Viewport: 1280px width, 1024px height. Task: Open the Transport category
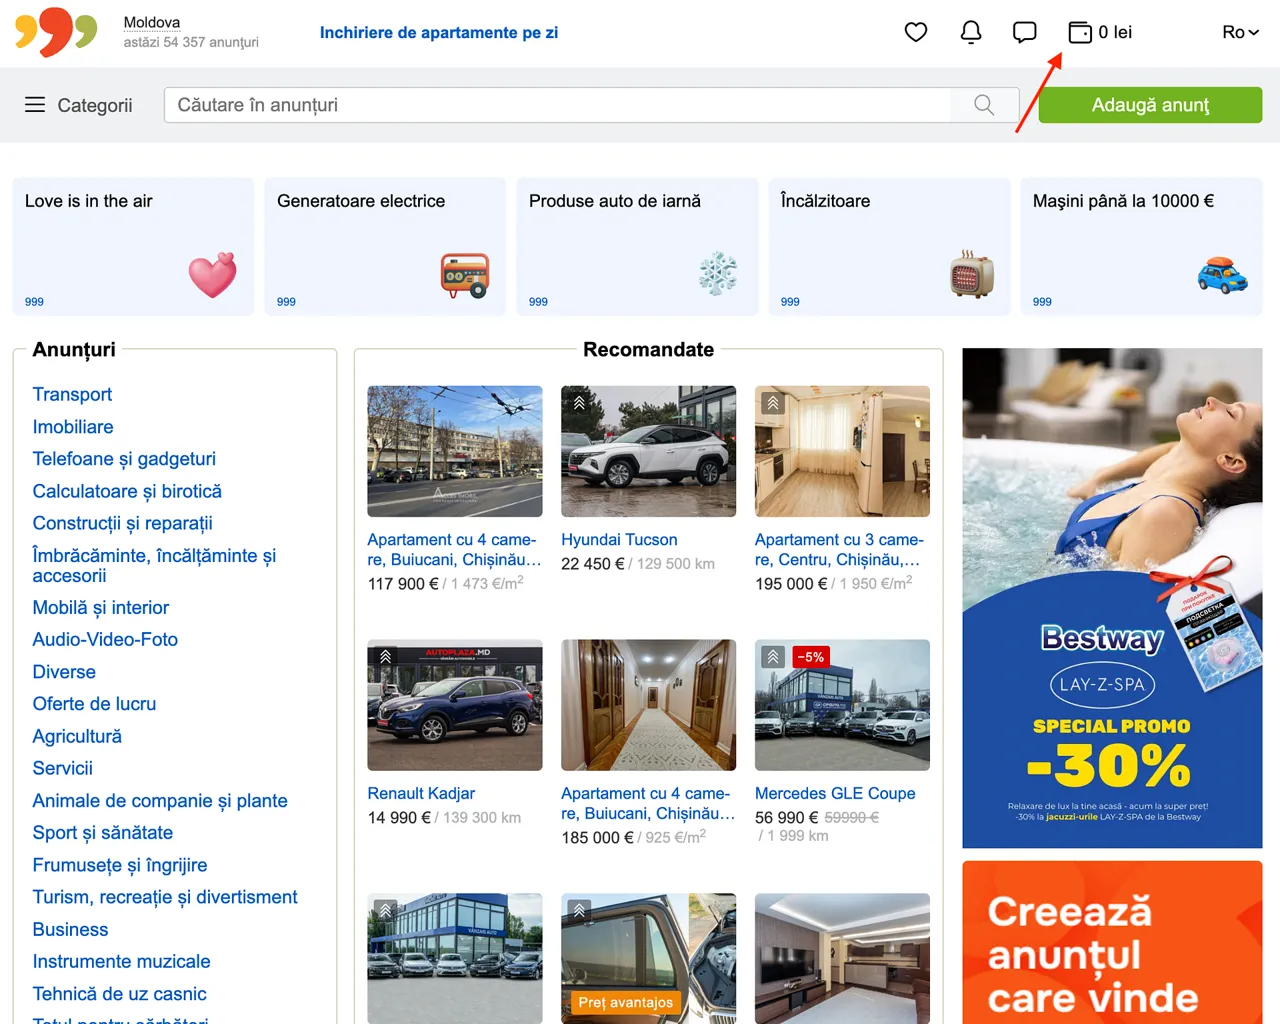(72, 394)
